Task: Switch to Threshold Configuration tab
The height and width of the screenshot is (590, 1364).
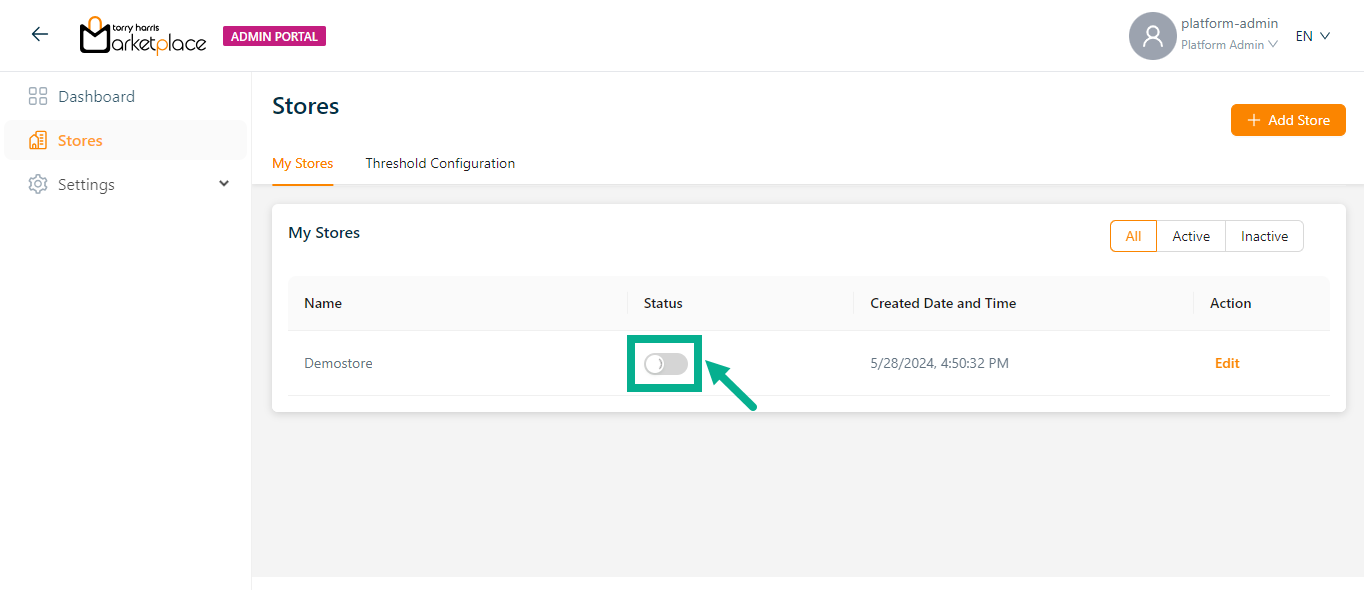Action: coord(440,163)
